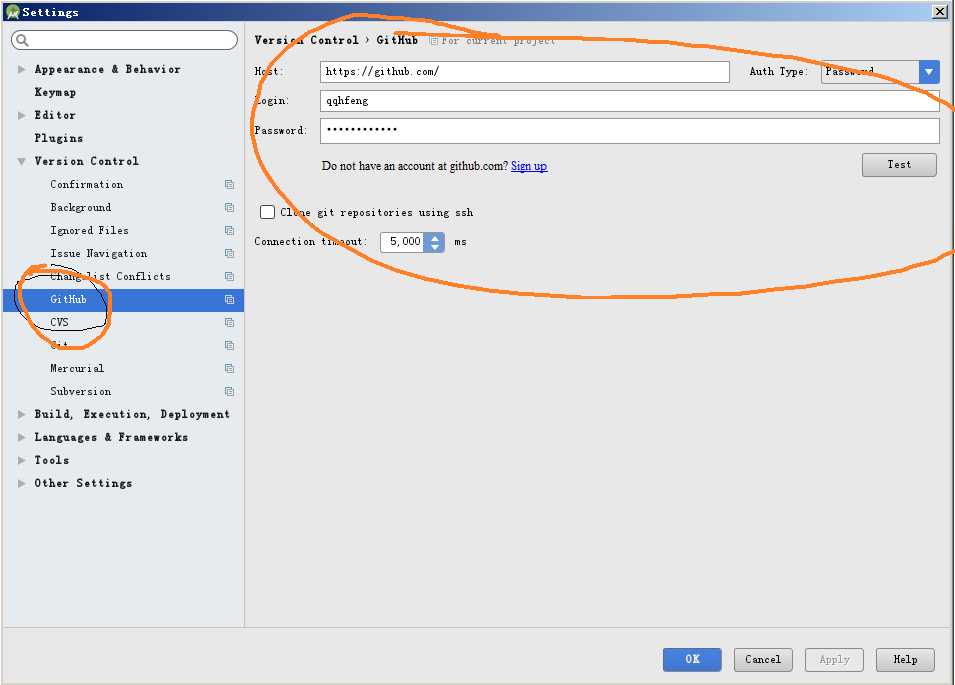Expand Languages & Frameworks section

21,437
